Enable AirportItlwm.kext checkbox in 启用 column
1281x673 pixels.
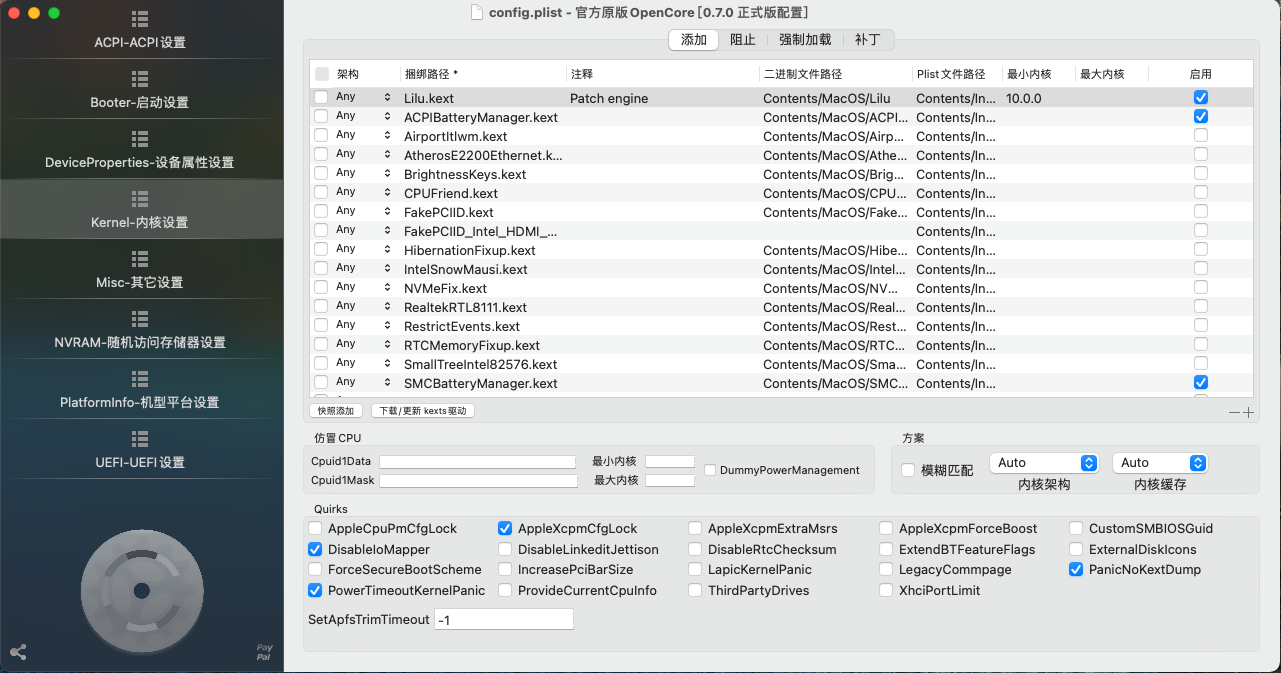(x=1201, y=136)
